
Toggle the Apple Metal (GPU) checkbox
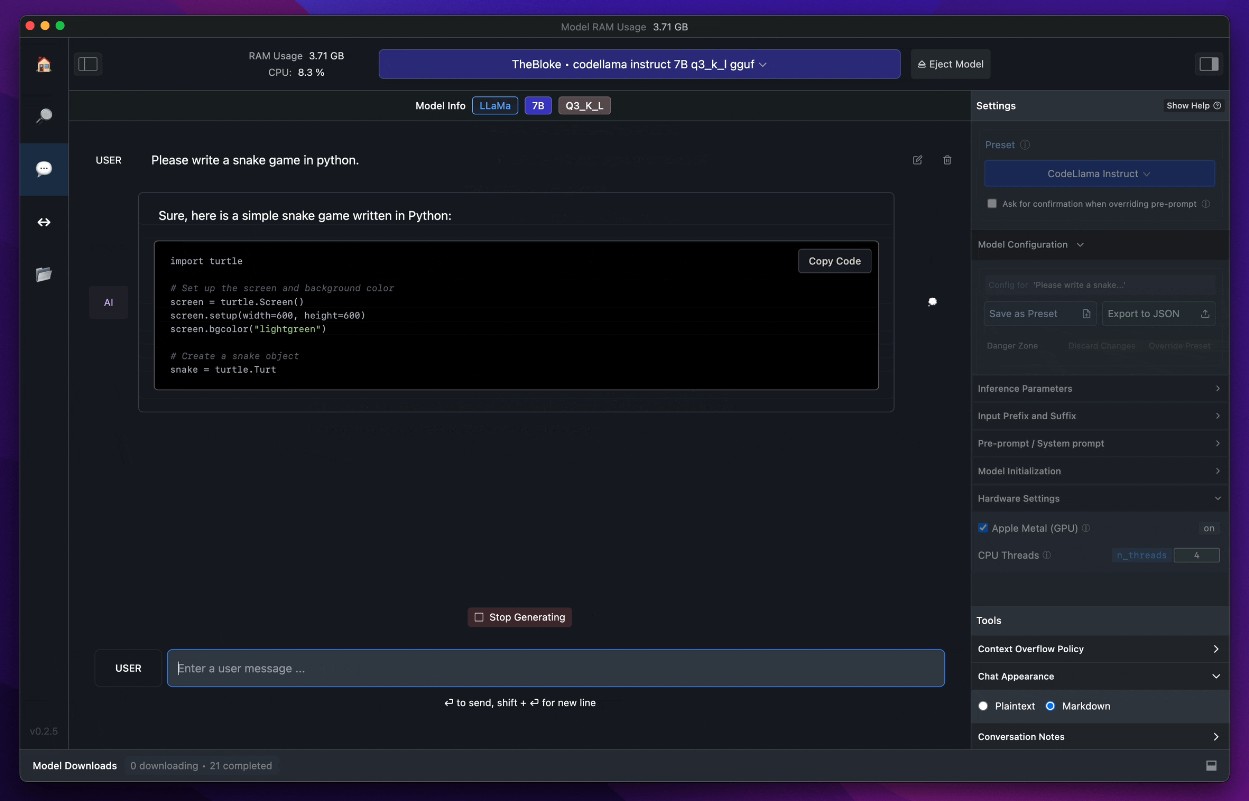[983, 528]
